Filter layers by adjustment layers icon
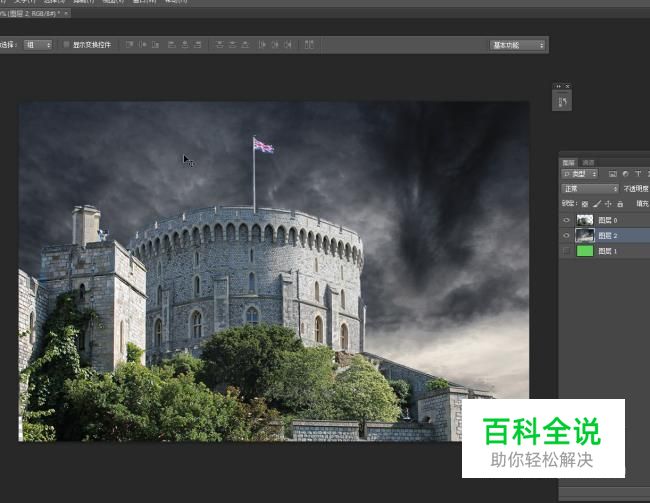The image size is (650, 503). [x=626, y=174]
